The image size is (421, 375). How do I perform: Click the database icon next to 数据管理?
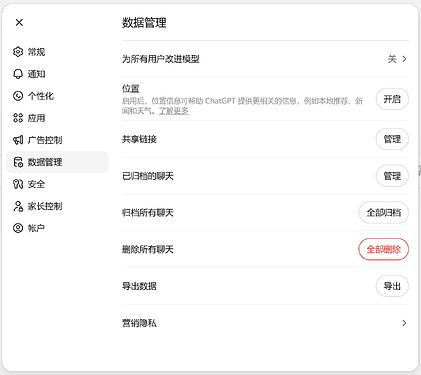(x=18, y=162)
